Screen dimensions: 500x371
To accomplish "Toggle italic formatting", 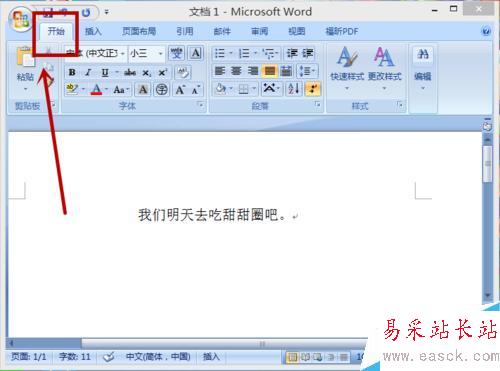I will 88,72.
